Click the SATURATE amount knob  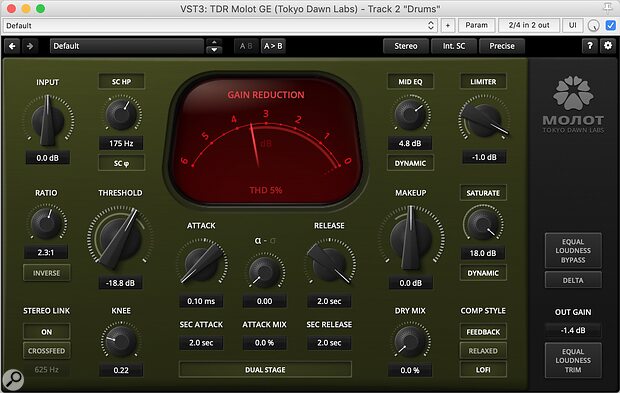[x=483, y=224]
